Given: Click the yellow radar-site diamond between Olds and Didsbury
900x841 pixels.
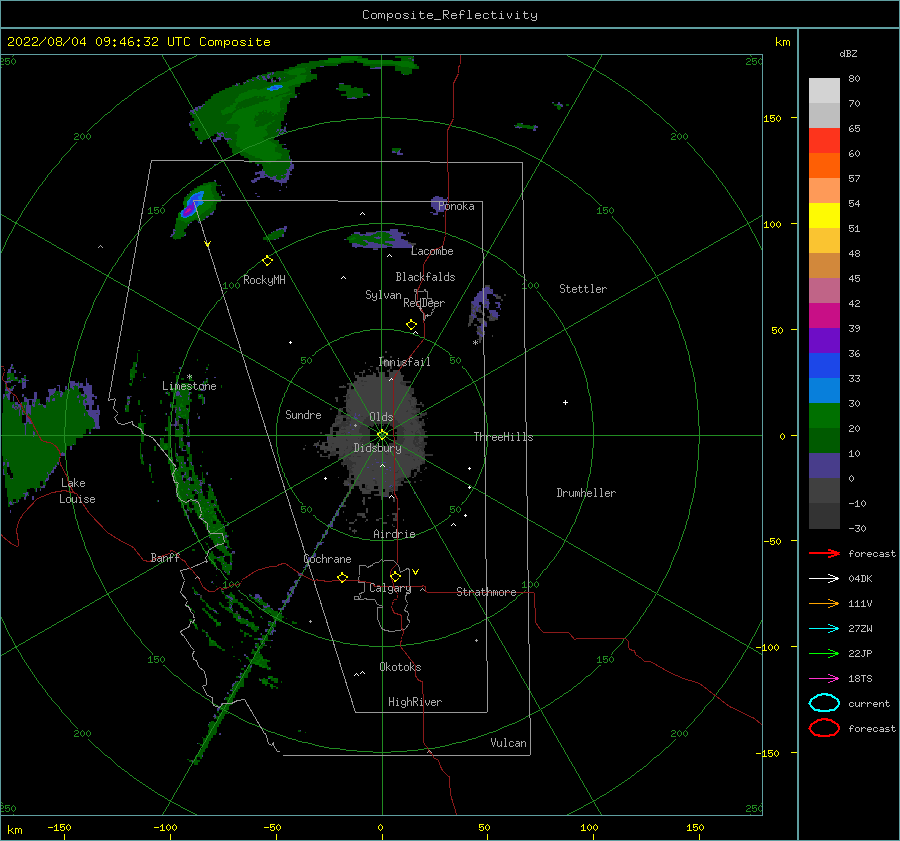Looking at the screenshot, I should (382, 435).
